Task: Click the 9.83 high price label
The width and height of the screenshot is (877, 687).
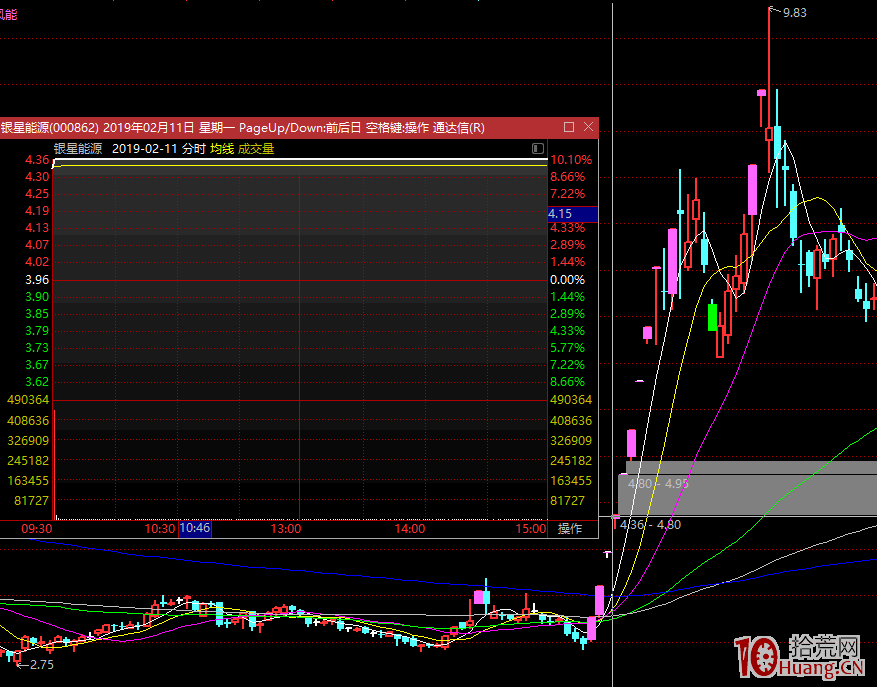Action: [794, 12]
